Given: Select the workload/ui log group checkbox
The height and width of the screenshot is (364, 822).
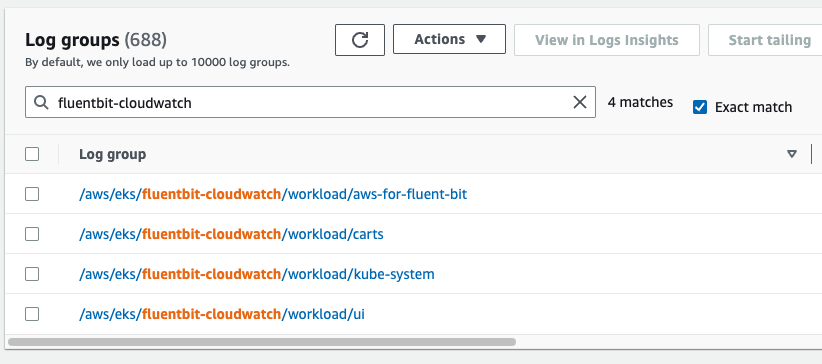Looking at the screenshot, I should click(32, 314).
